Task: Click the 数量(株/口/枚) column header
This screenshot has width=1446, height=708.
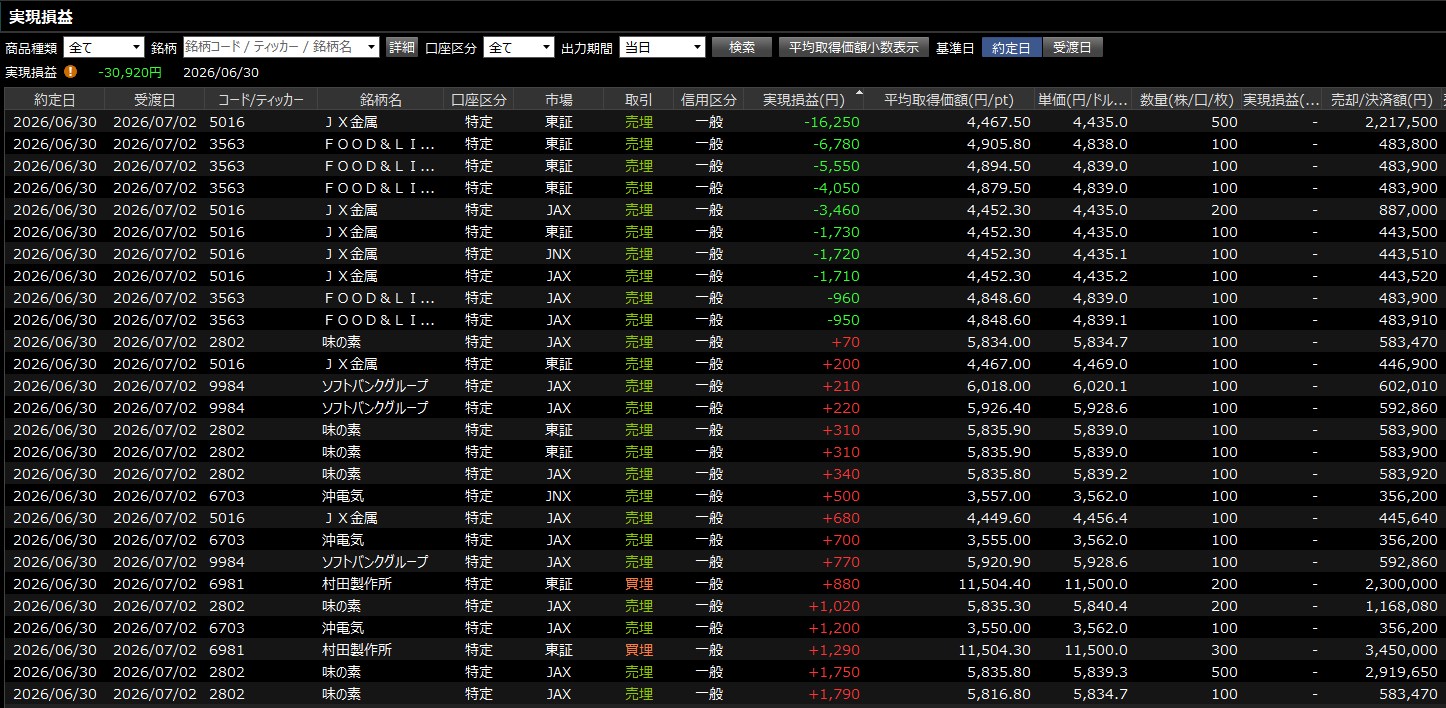Action: pos(1186,99)
